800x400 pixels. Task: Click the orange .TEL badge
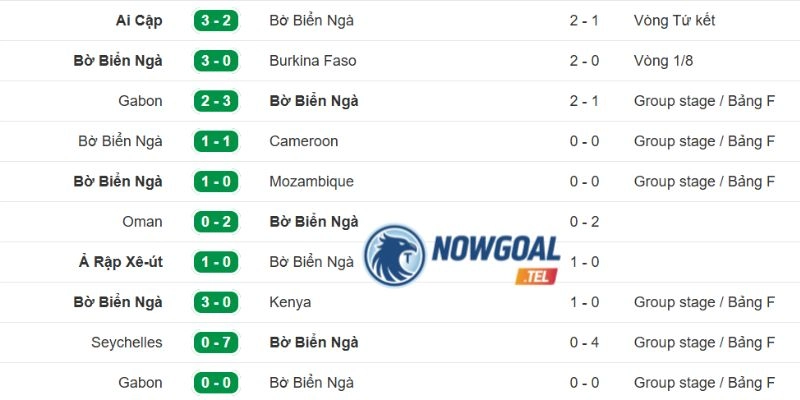(536, 276)
